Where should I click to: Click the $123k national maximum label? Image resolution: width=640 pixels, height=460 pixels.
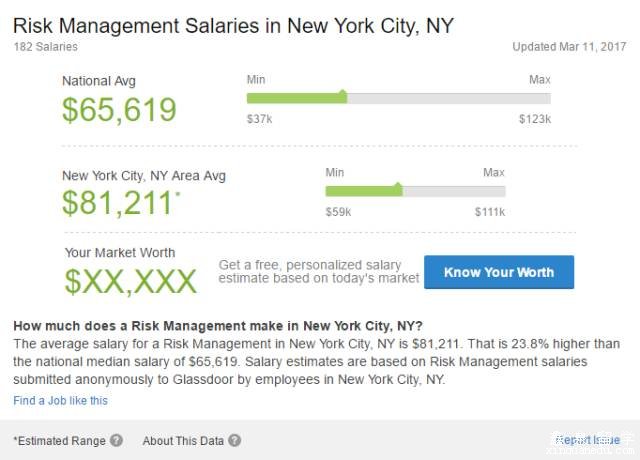[x=535, y=119]
